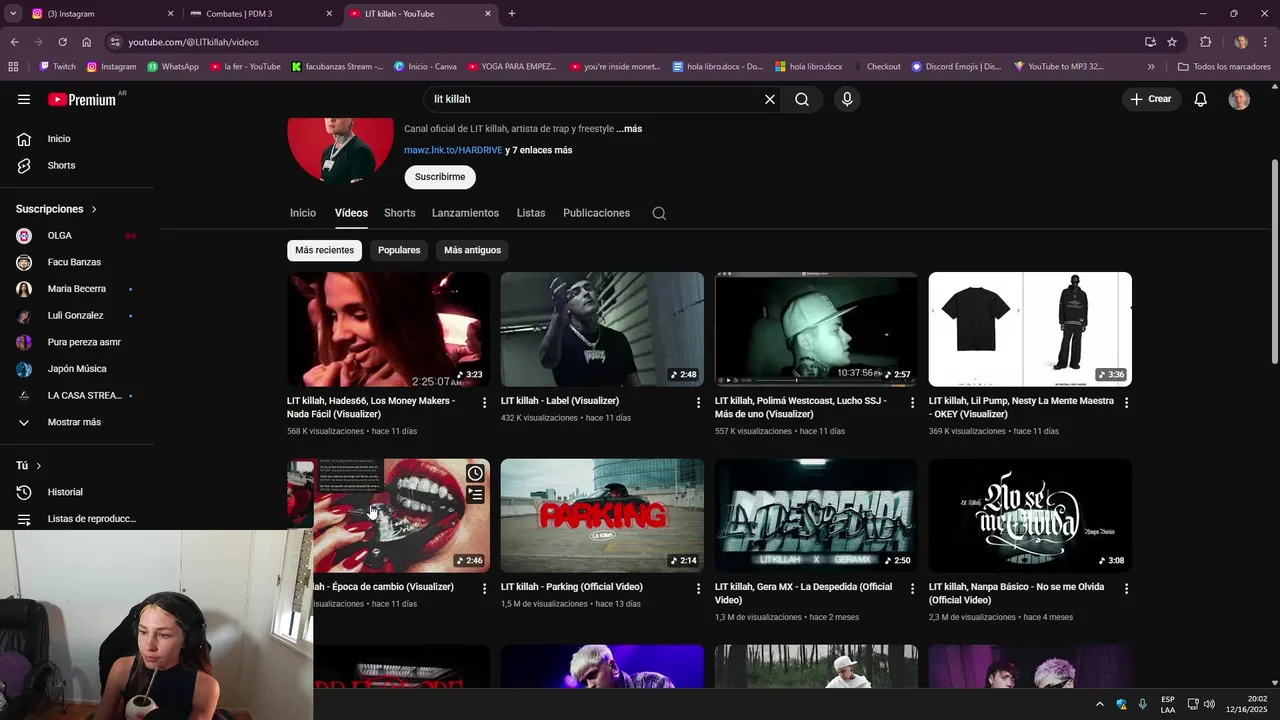The height and width of the screenshot is (720, 1280).
Task: Open options menu for La Despedida video
Action: (912, 588)
